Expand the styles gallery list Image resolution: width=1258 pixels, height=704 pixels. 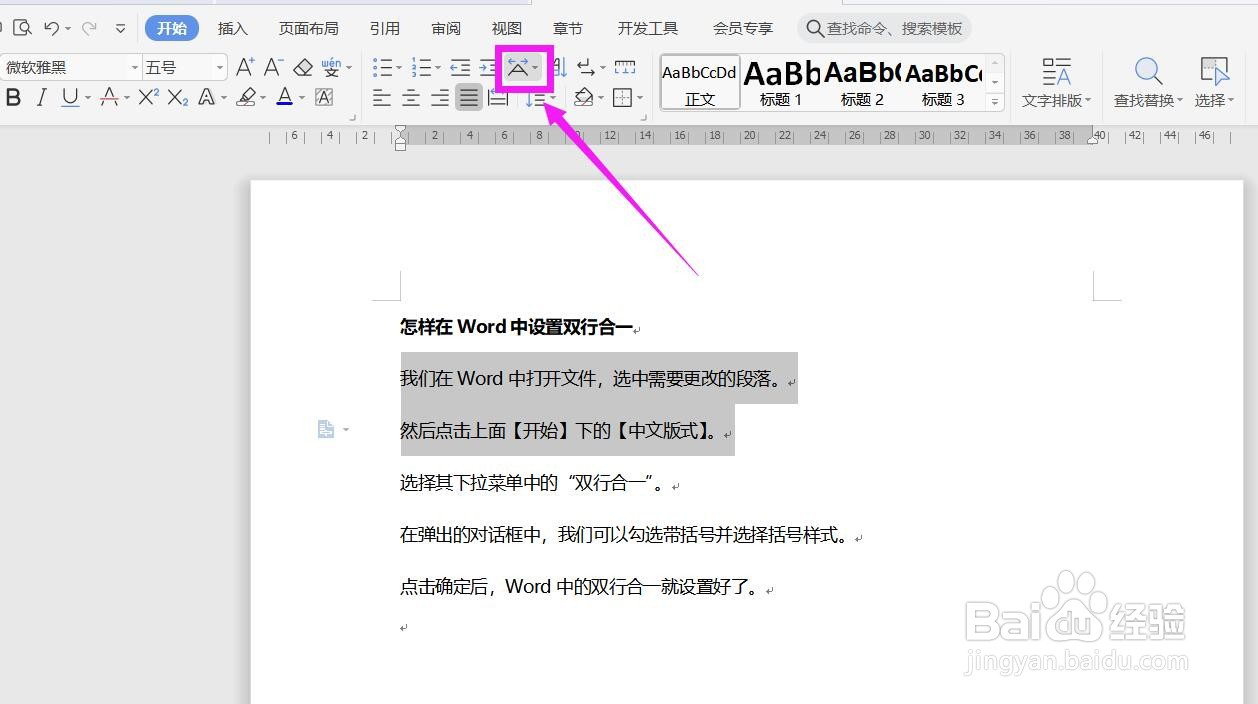[x=994, y=101]
